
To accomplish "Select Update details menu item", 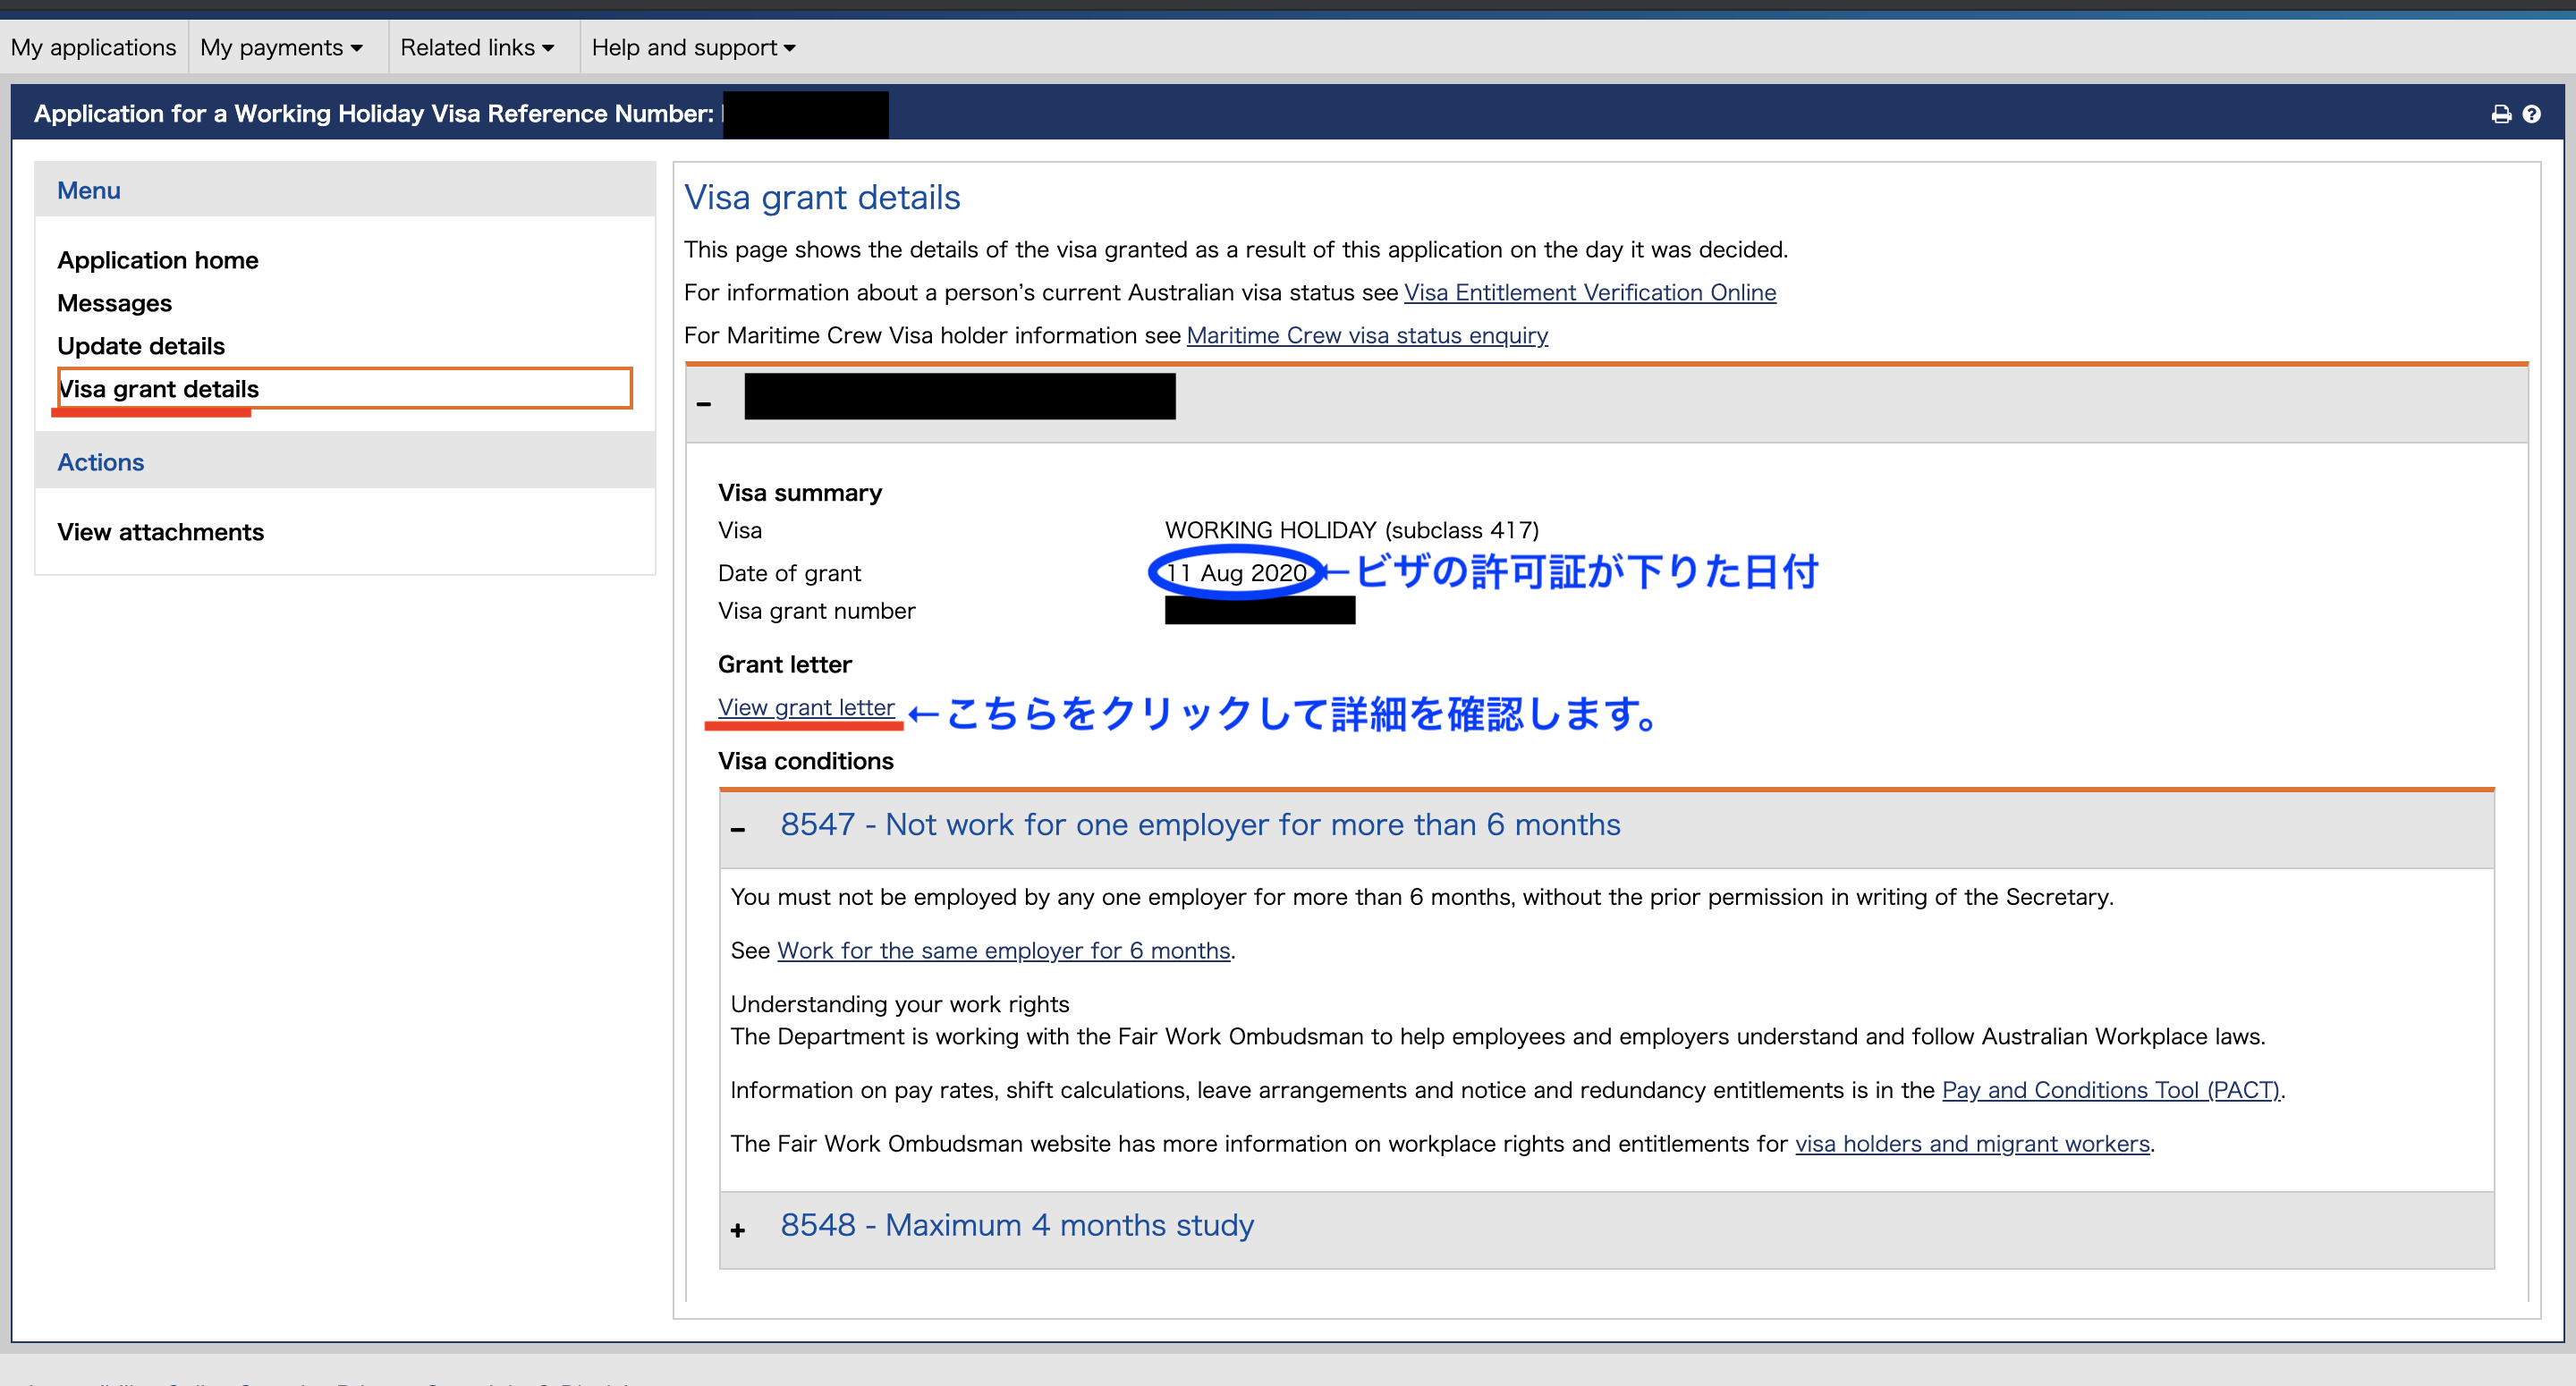I will pyautogui.click(x=141, y=346).
